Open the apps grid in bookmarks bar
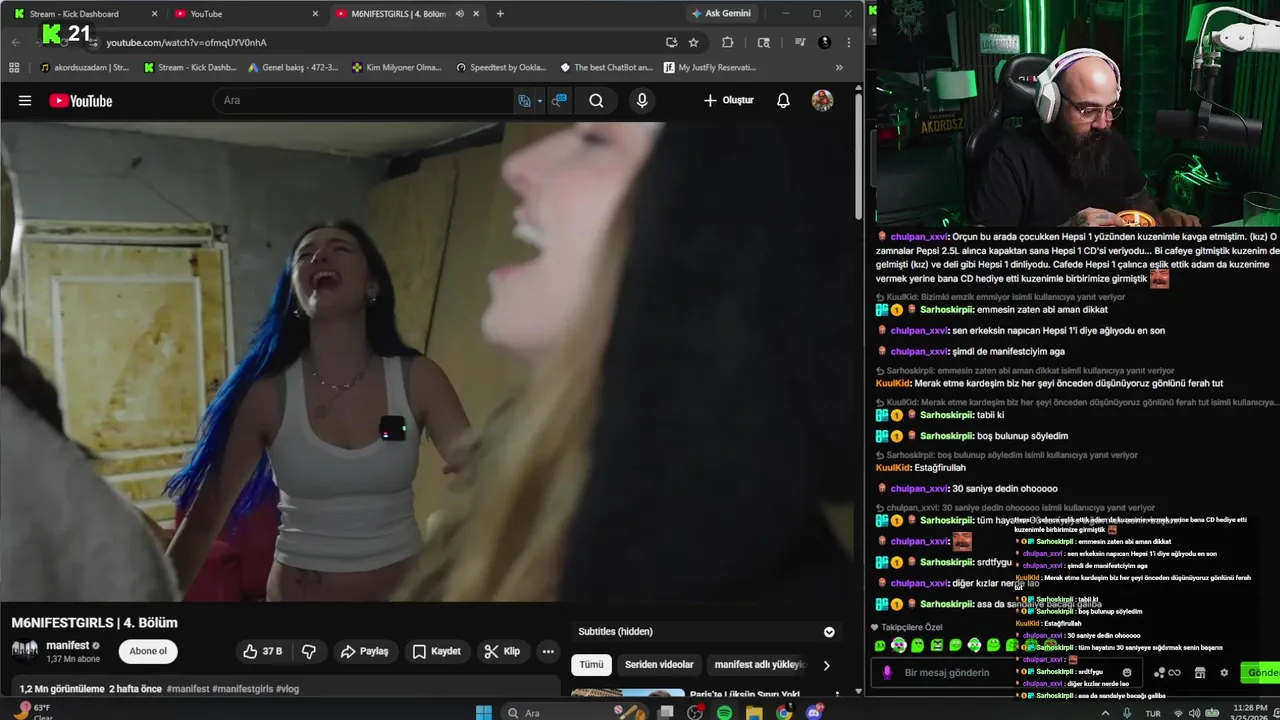Image resolution: width=1280 pixels, height=720 pixels. coord(14,67)
